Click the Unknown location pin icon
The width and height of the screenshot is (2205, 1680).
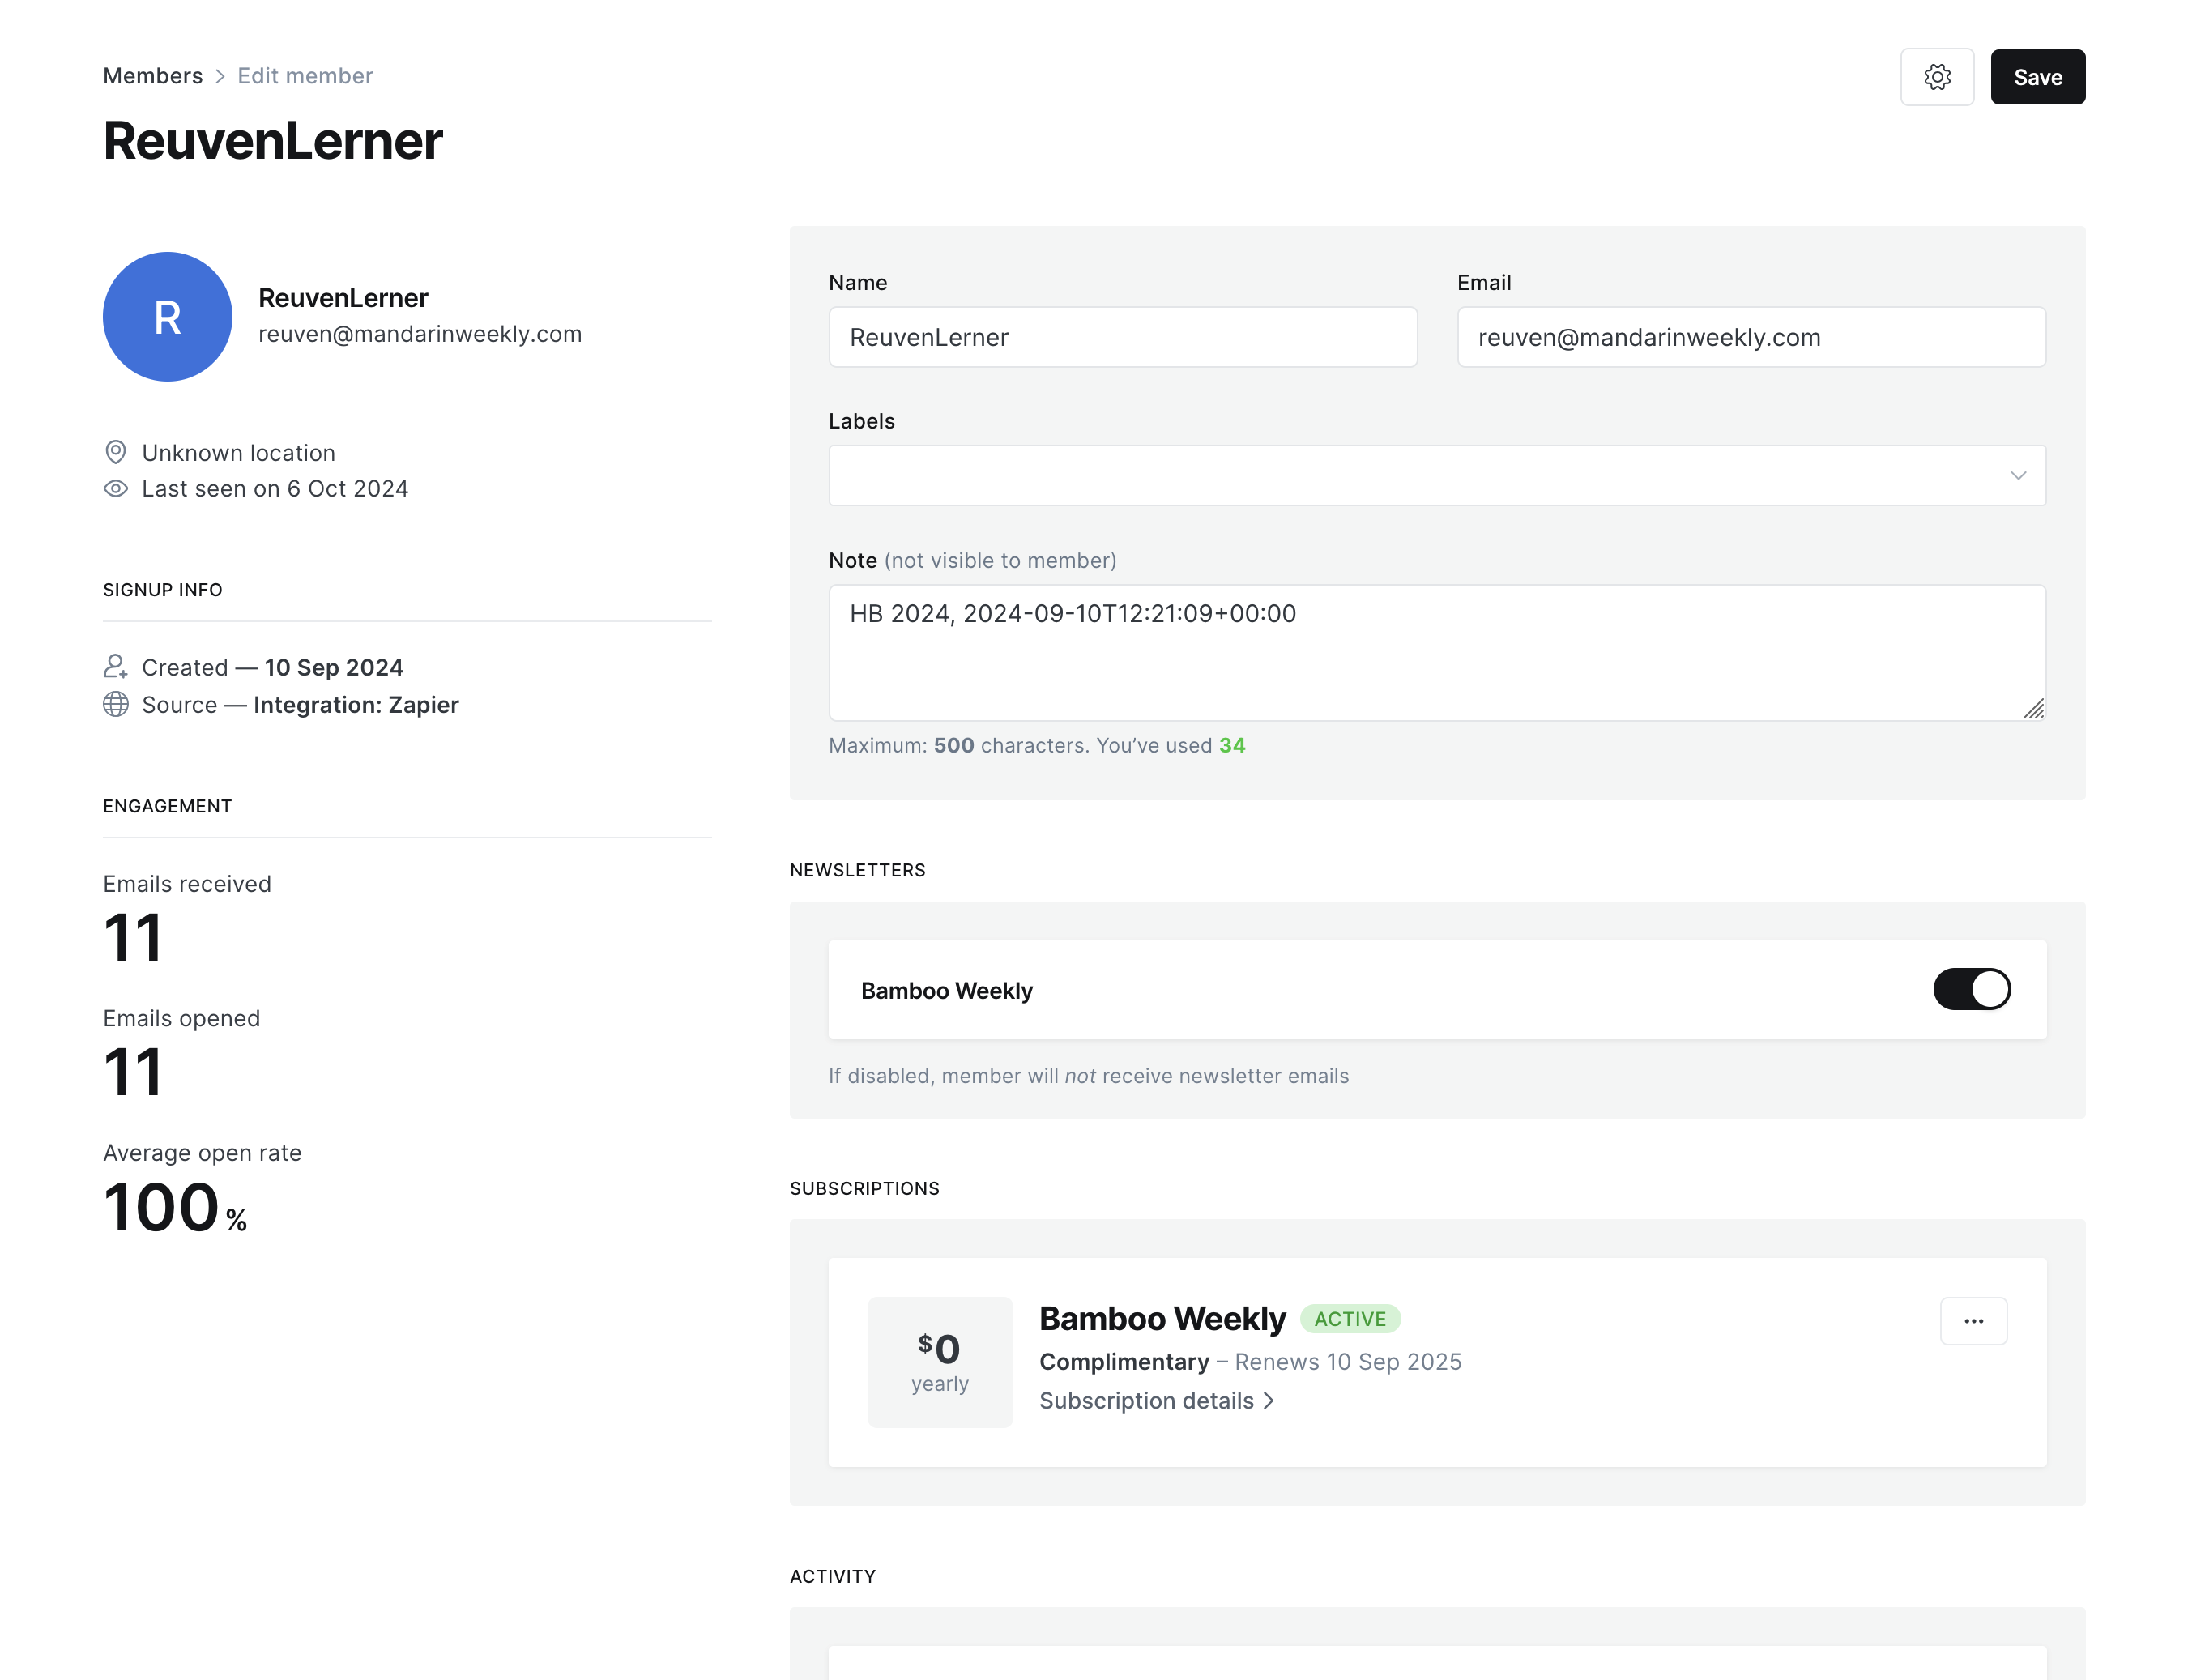click(x=116, y=453)
